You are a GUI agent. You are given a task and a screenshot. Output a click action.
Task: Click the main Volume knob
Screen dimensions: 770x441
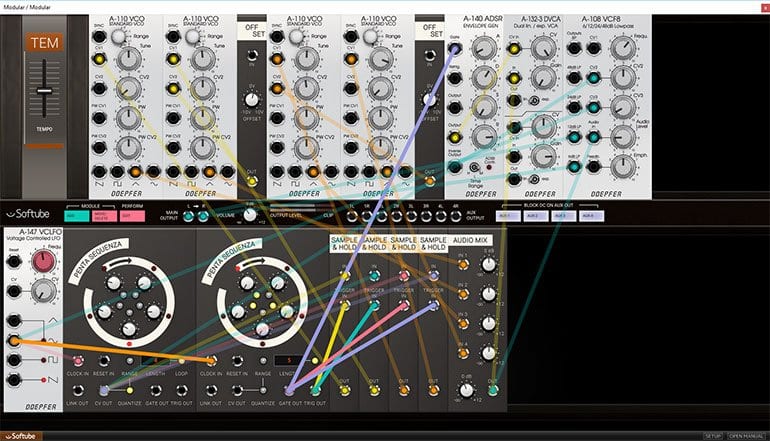[x=250, y=215]
